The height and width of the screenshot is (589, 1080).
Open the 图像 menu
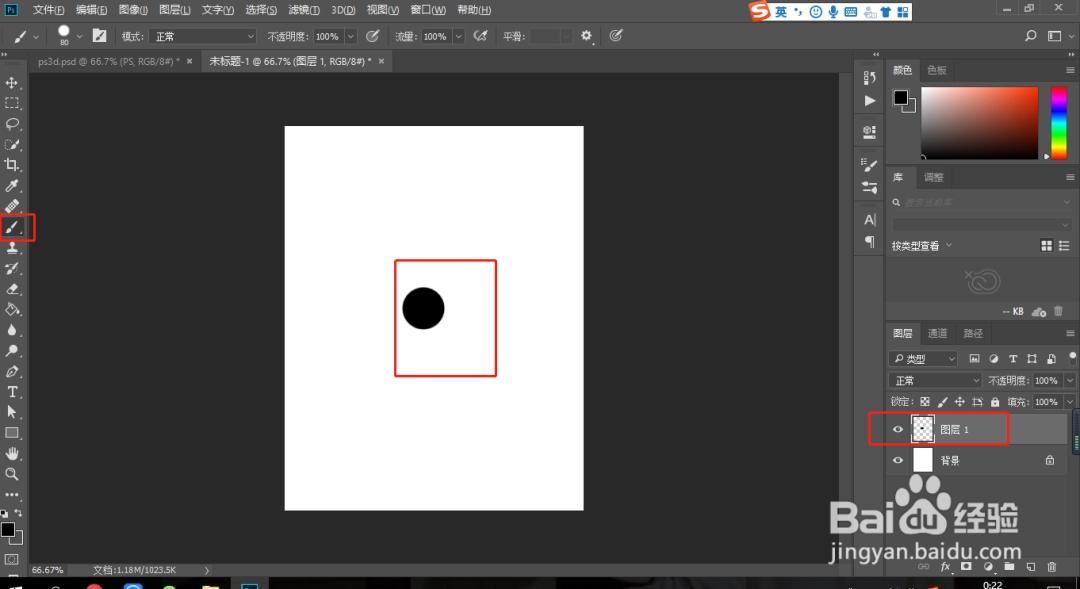pos(133,10)
